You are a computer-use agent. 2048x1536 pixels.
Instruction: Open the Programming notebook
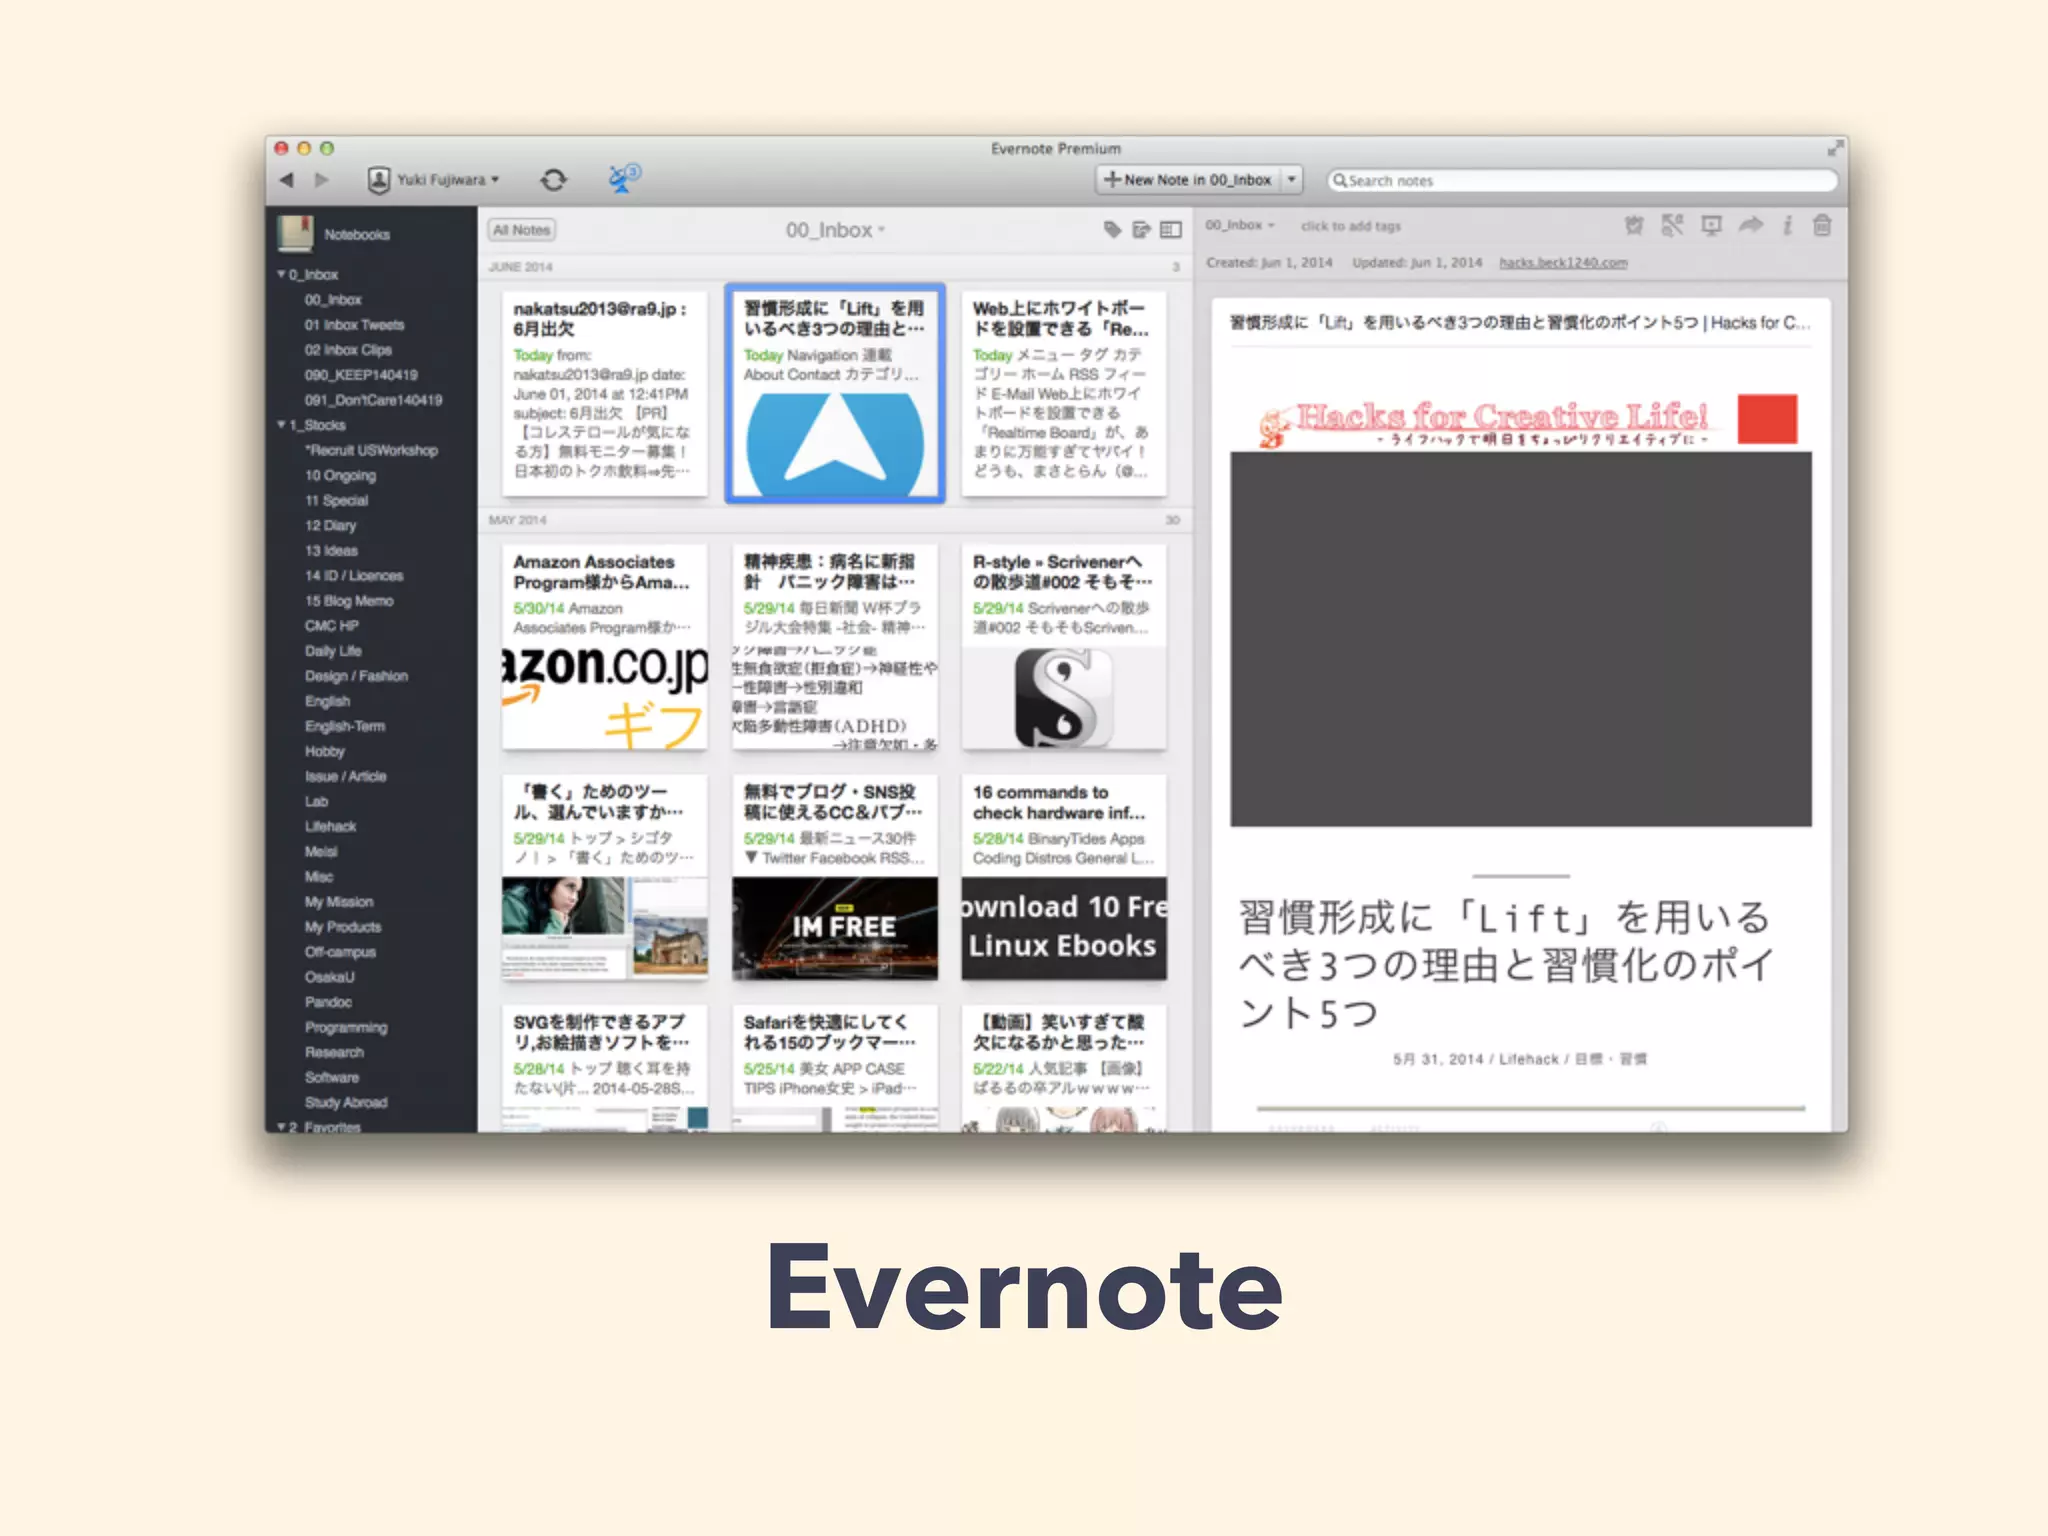[x=346, y=1027]
